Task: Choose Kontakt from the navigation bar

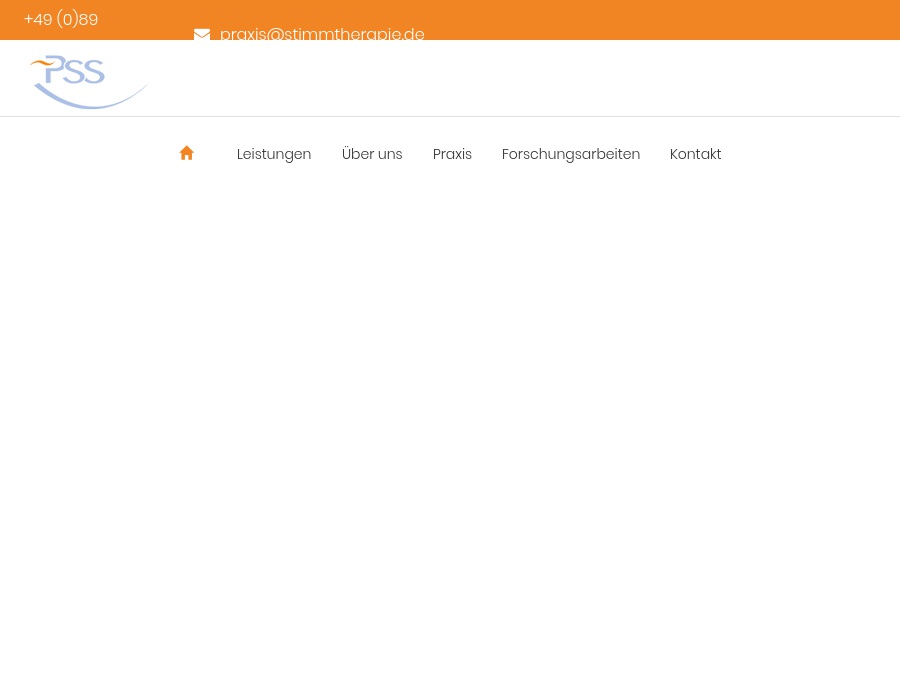Action: [x=695, y=154]
